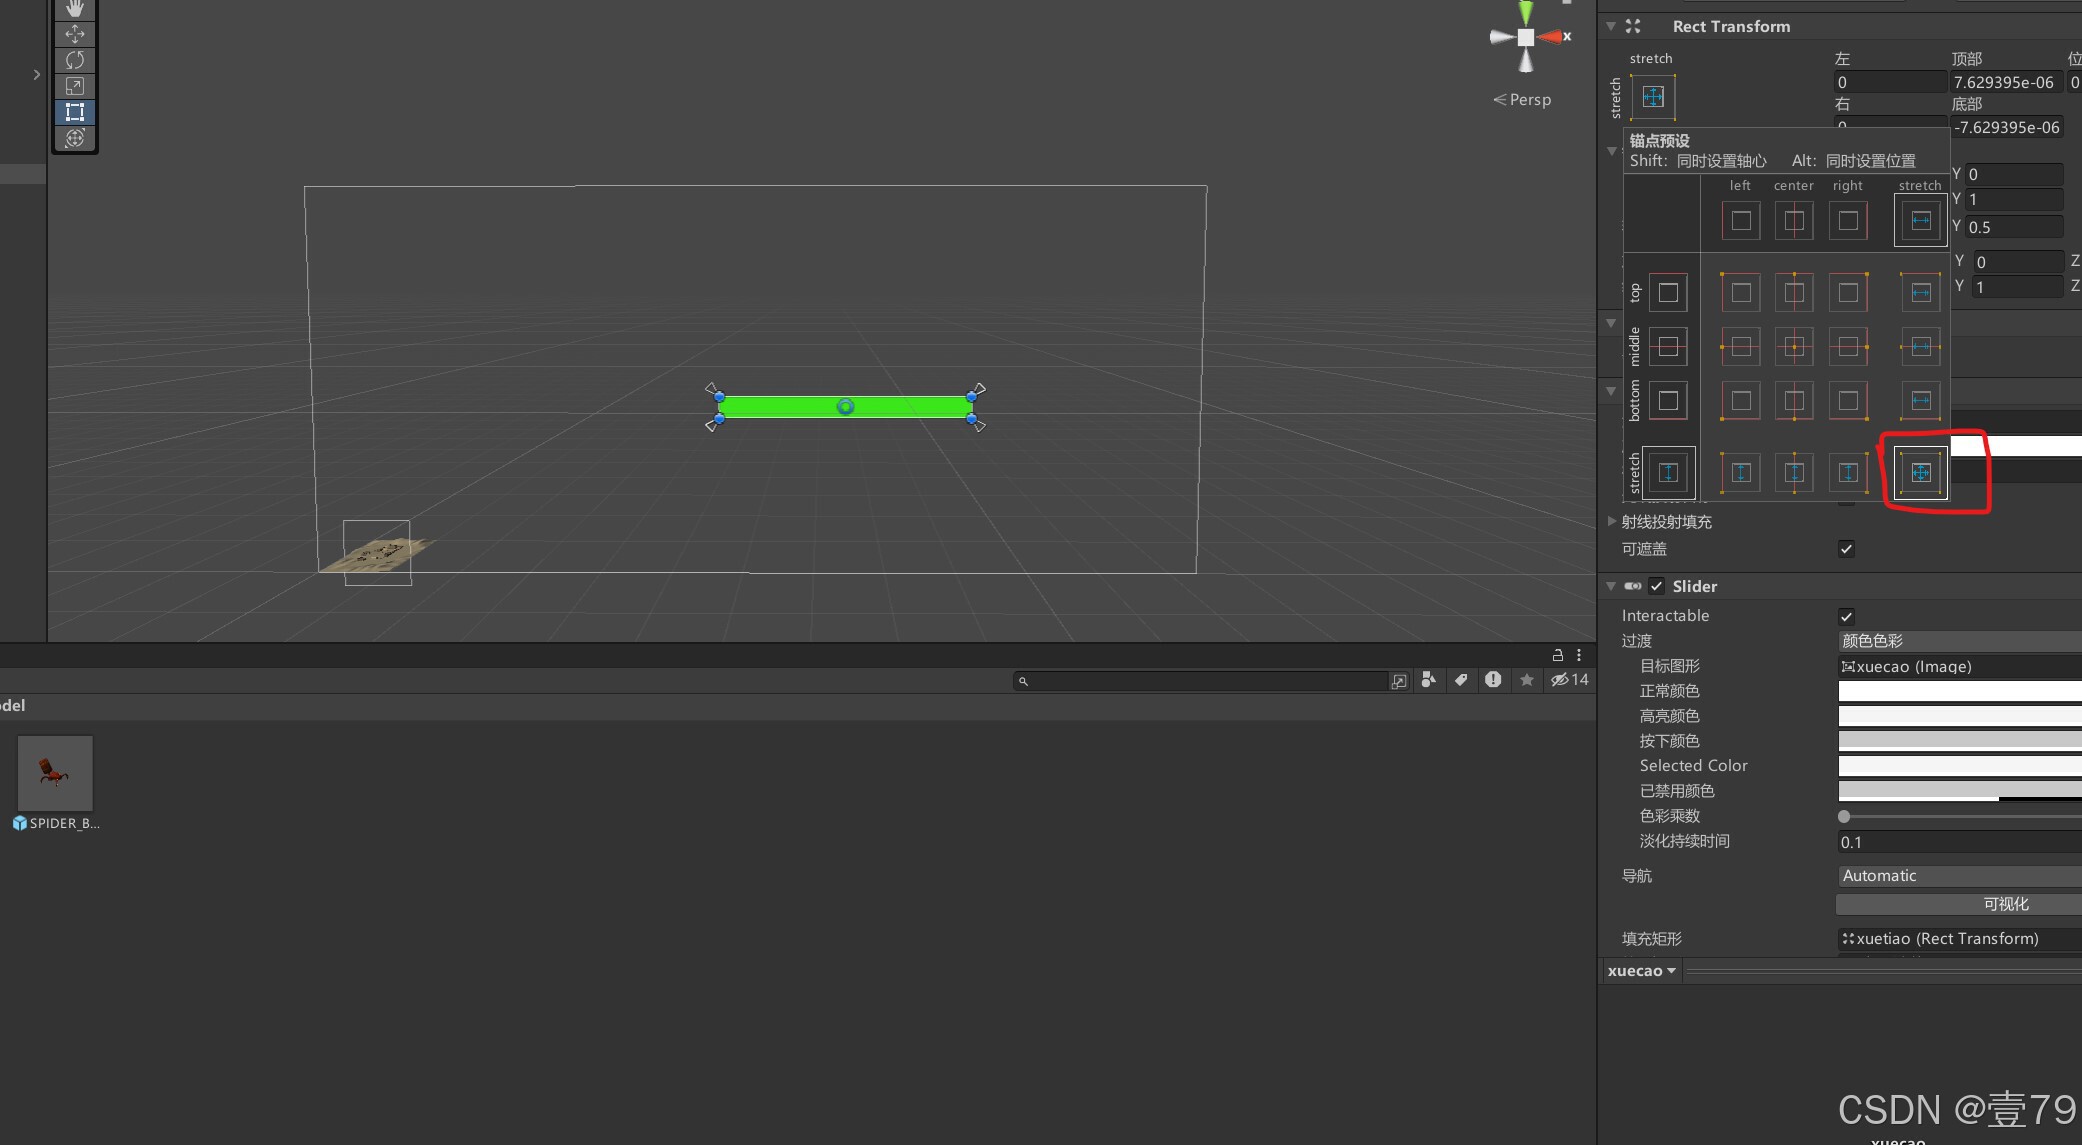This screenshot has height=1145, width=2082.
Task: Choose the middle-center anchor preset
Action: coord(1794,347)
